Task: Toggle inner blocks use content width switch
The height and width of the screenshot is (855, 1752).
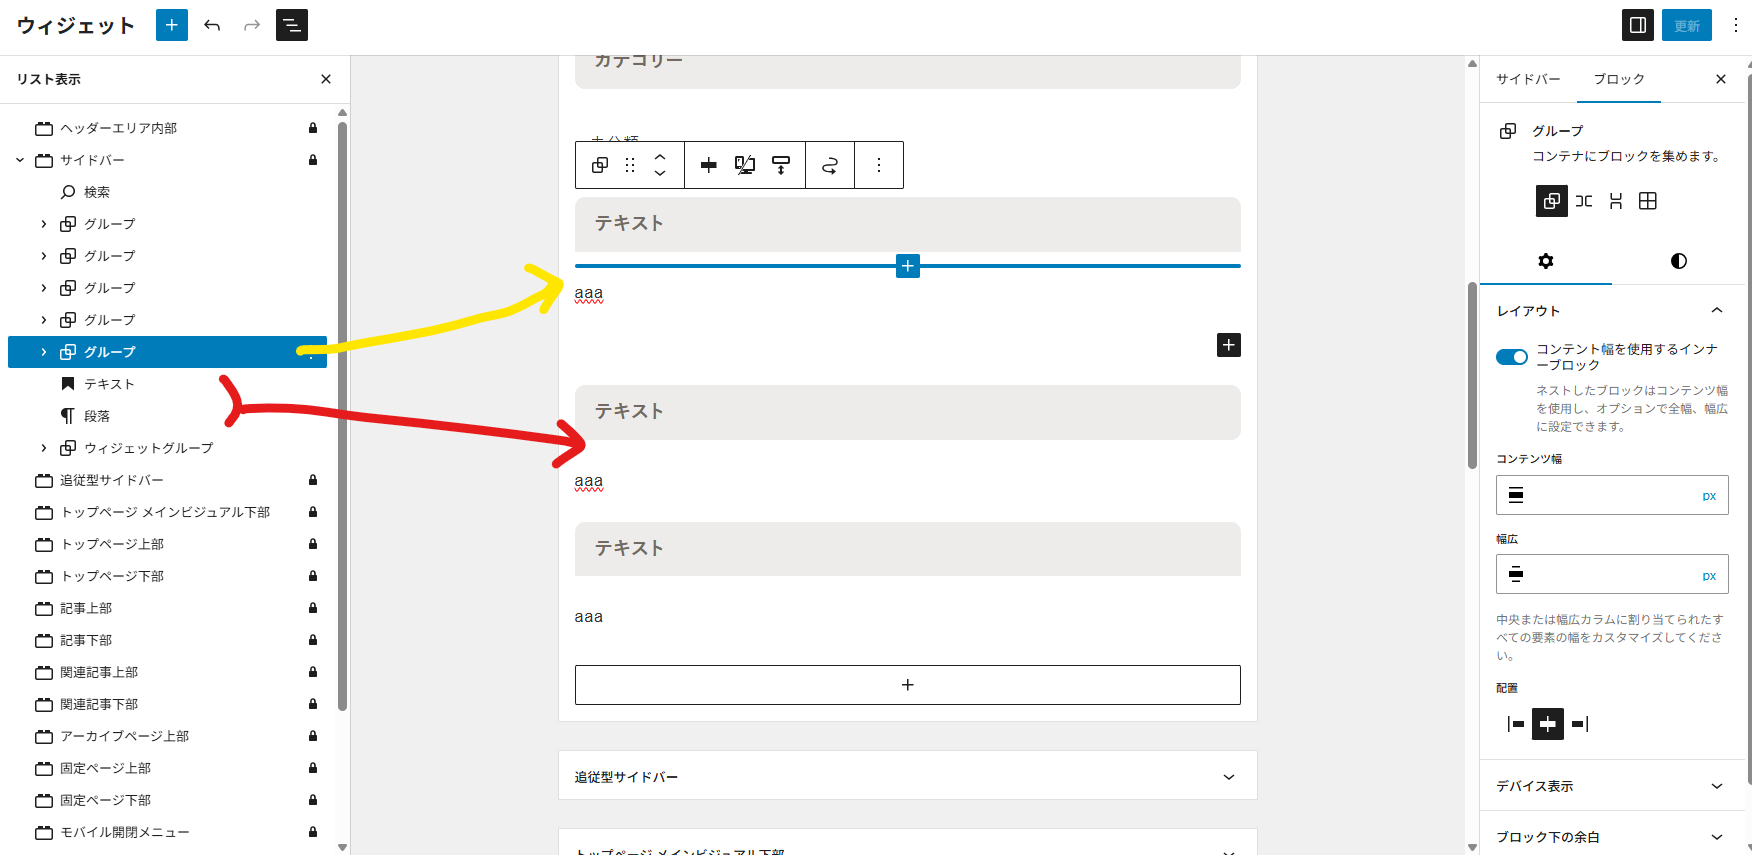Action: point(1511,357)
